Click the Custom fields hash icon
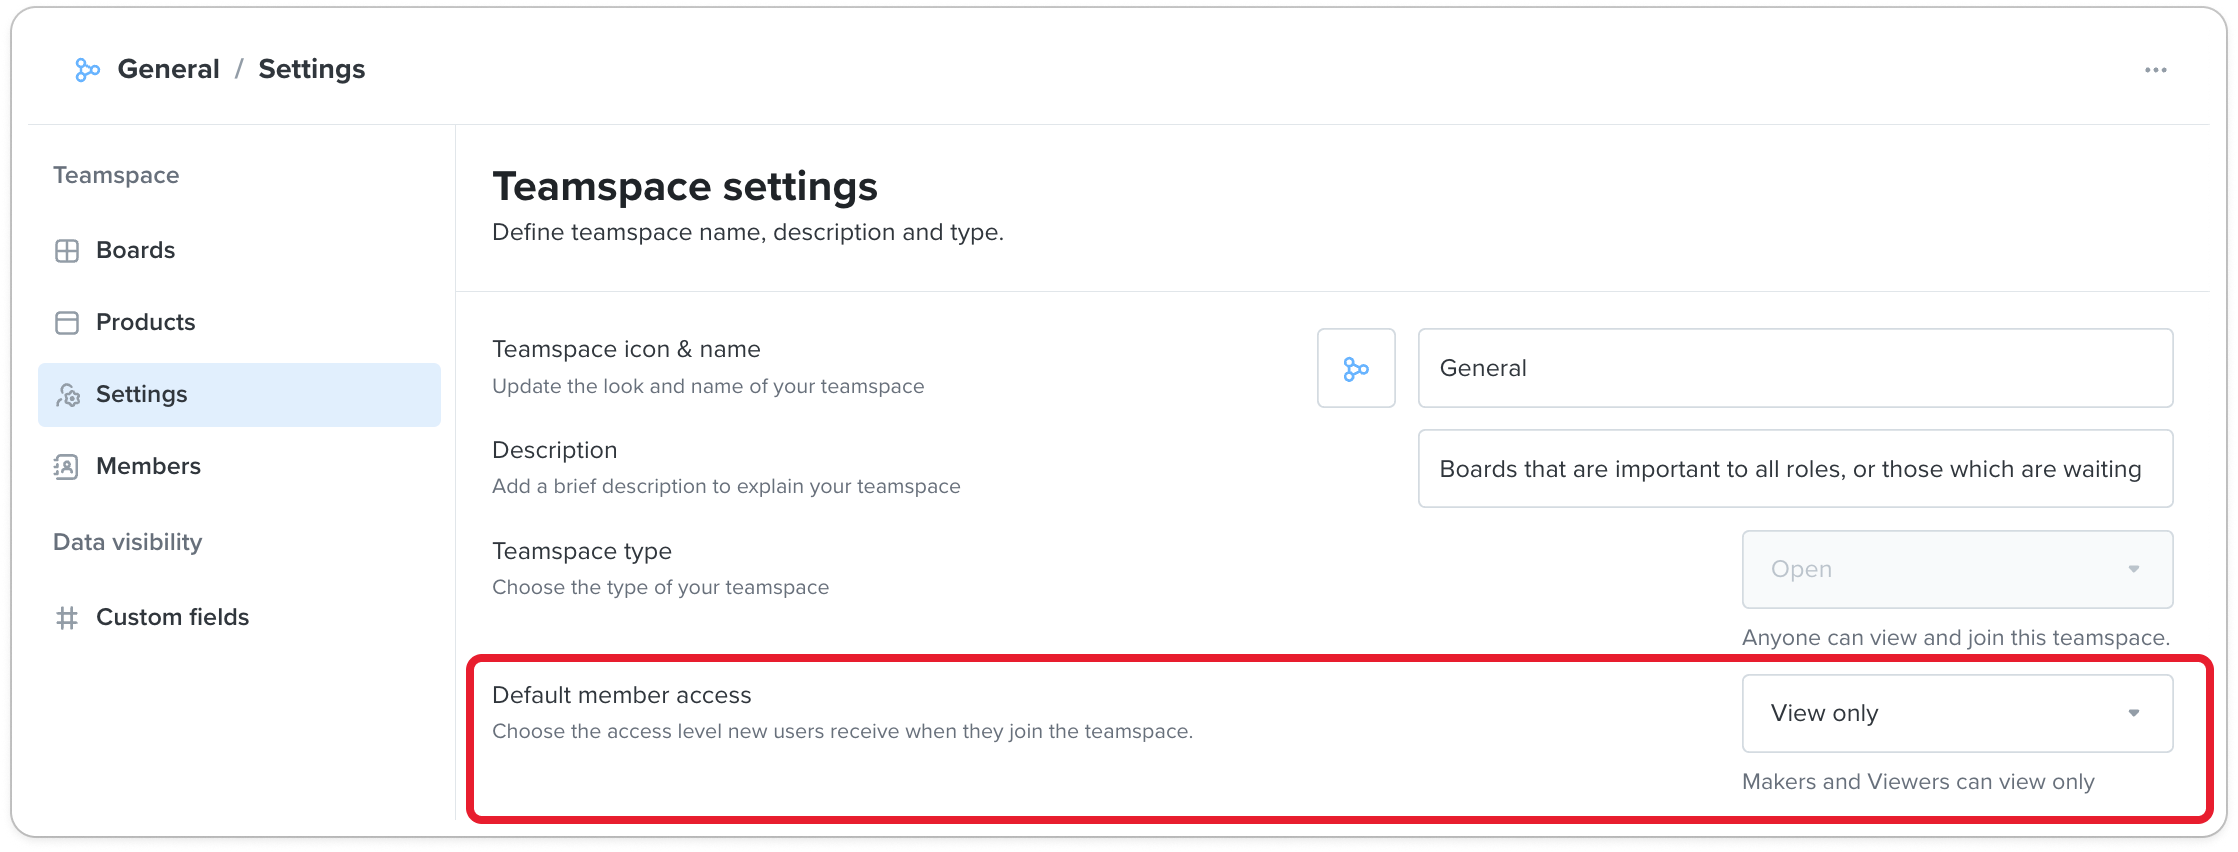Image resolution: width=2238 pixels, height=852 pixels. point(67,618)
